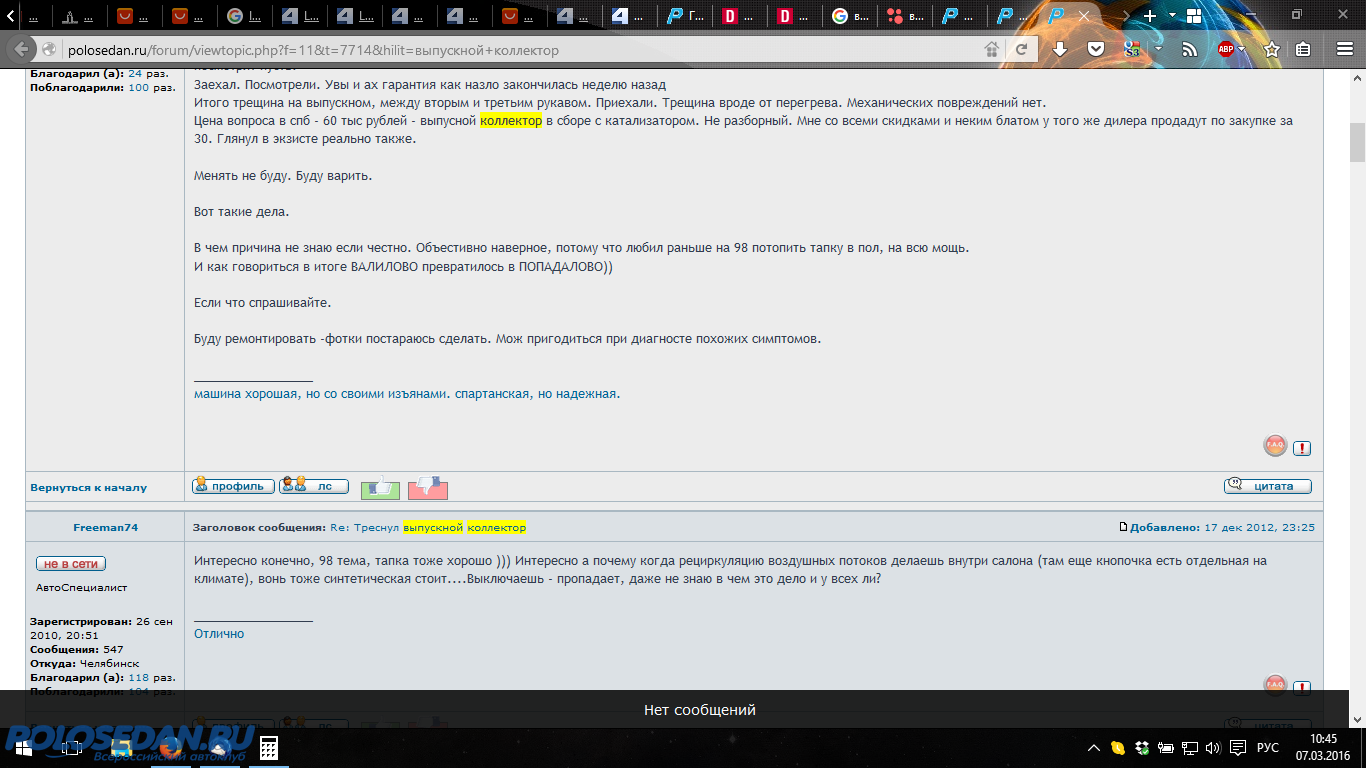Click the report post exclamation icon
This screenshot has width=1366, height=768.
point(1301,448)
